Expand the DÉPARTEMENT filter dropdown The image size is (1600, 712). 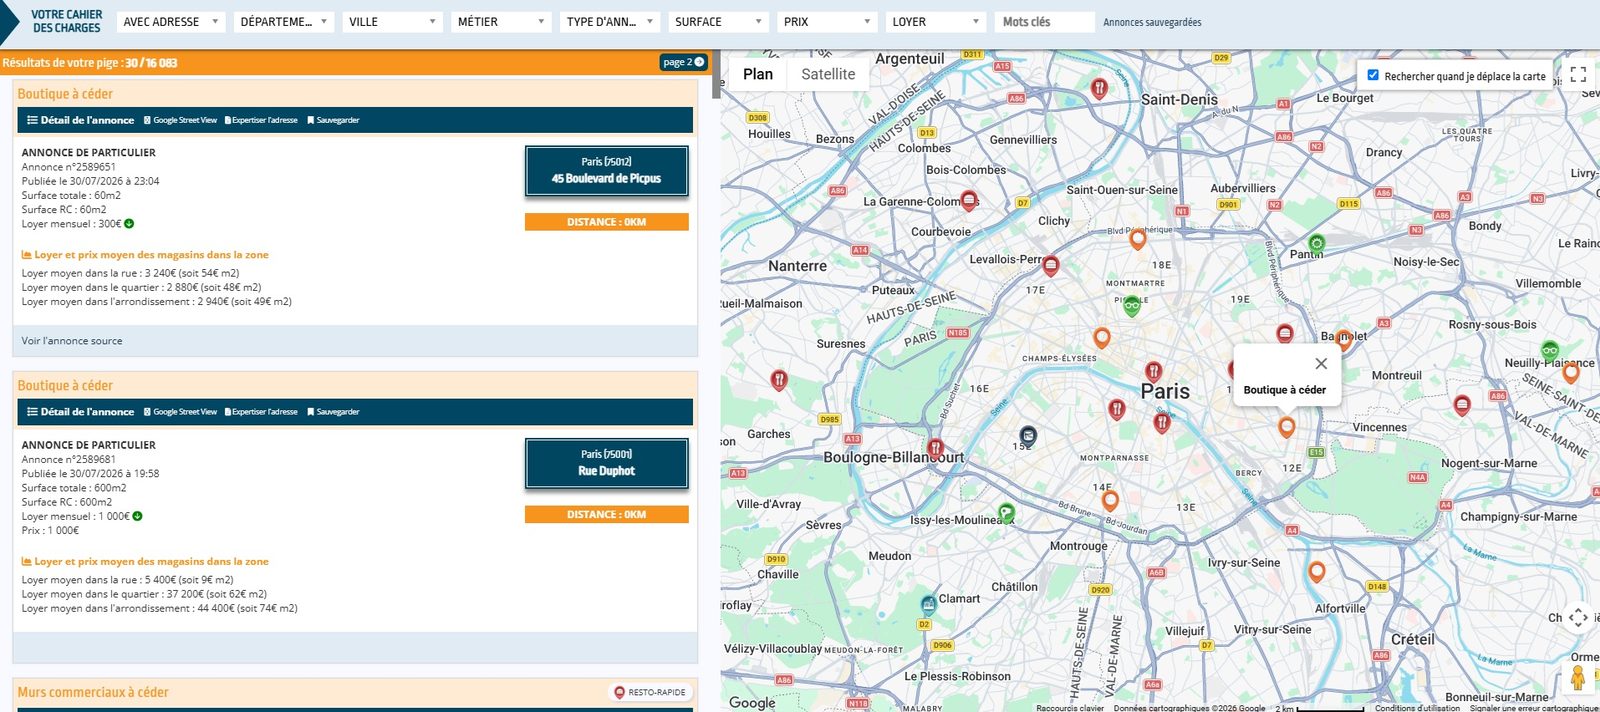284,21
